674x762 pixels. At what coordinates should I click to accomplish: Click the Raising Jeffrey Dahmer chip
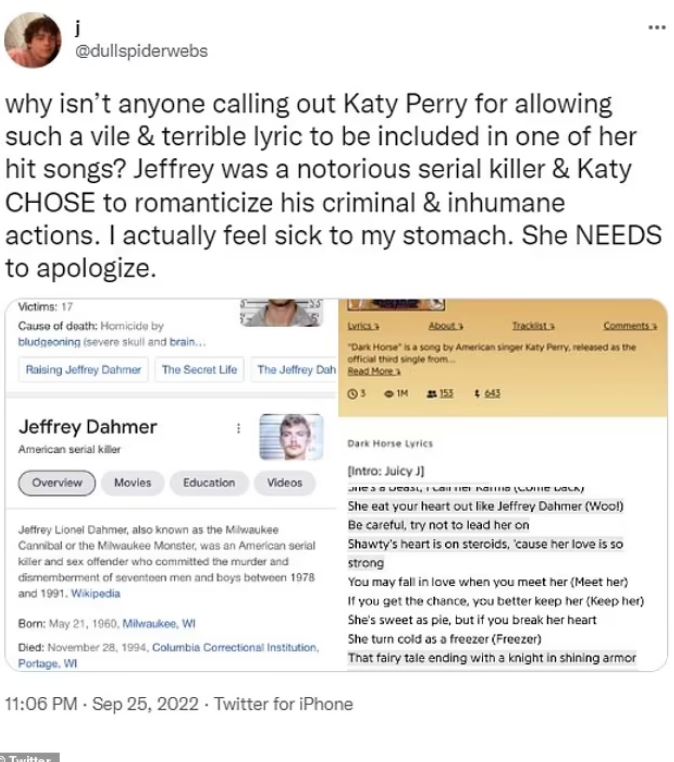coord(84,369)
